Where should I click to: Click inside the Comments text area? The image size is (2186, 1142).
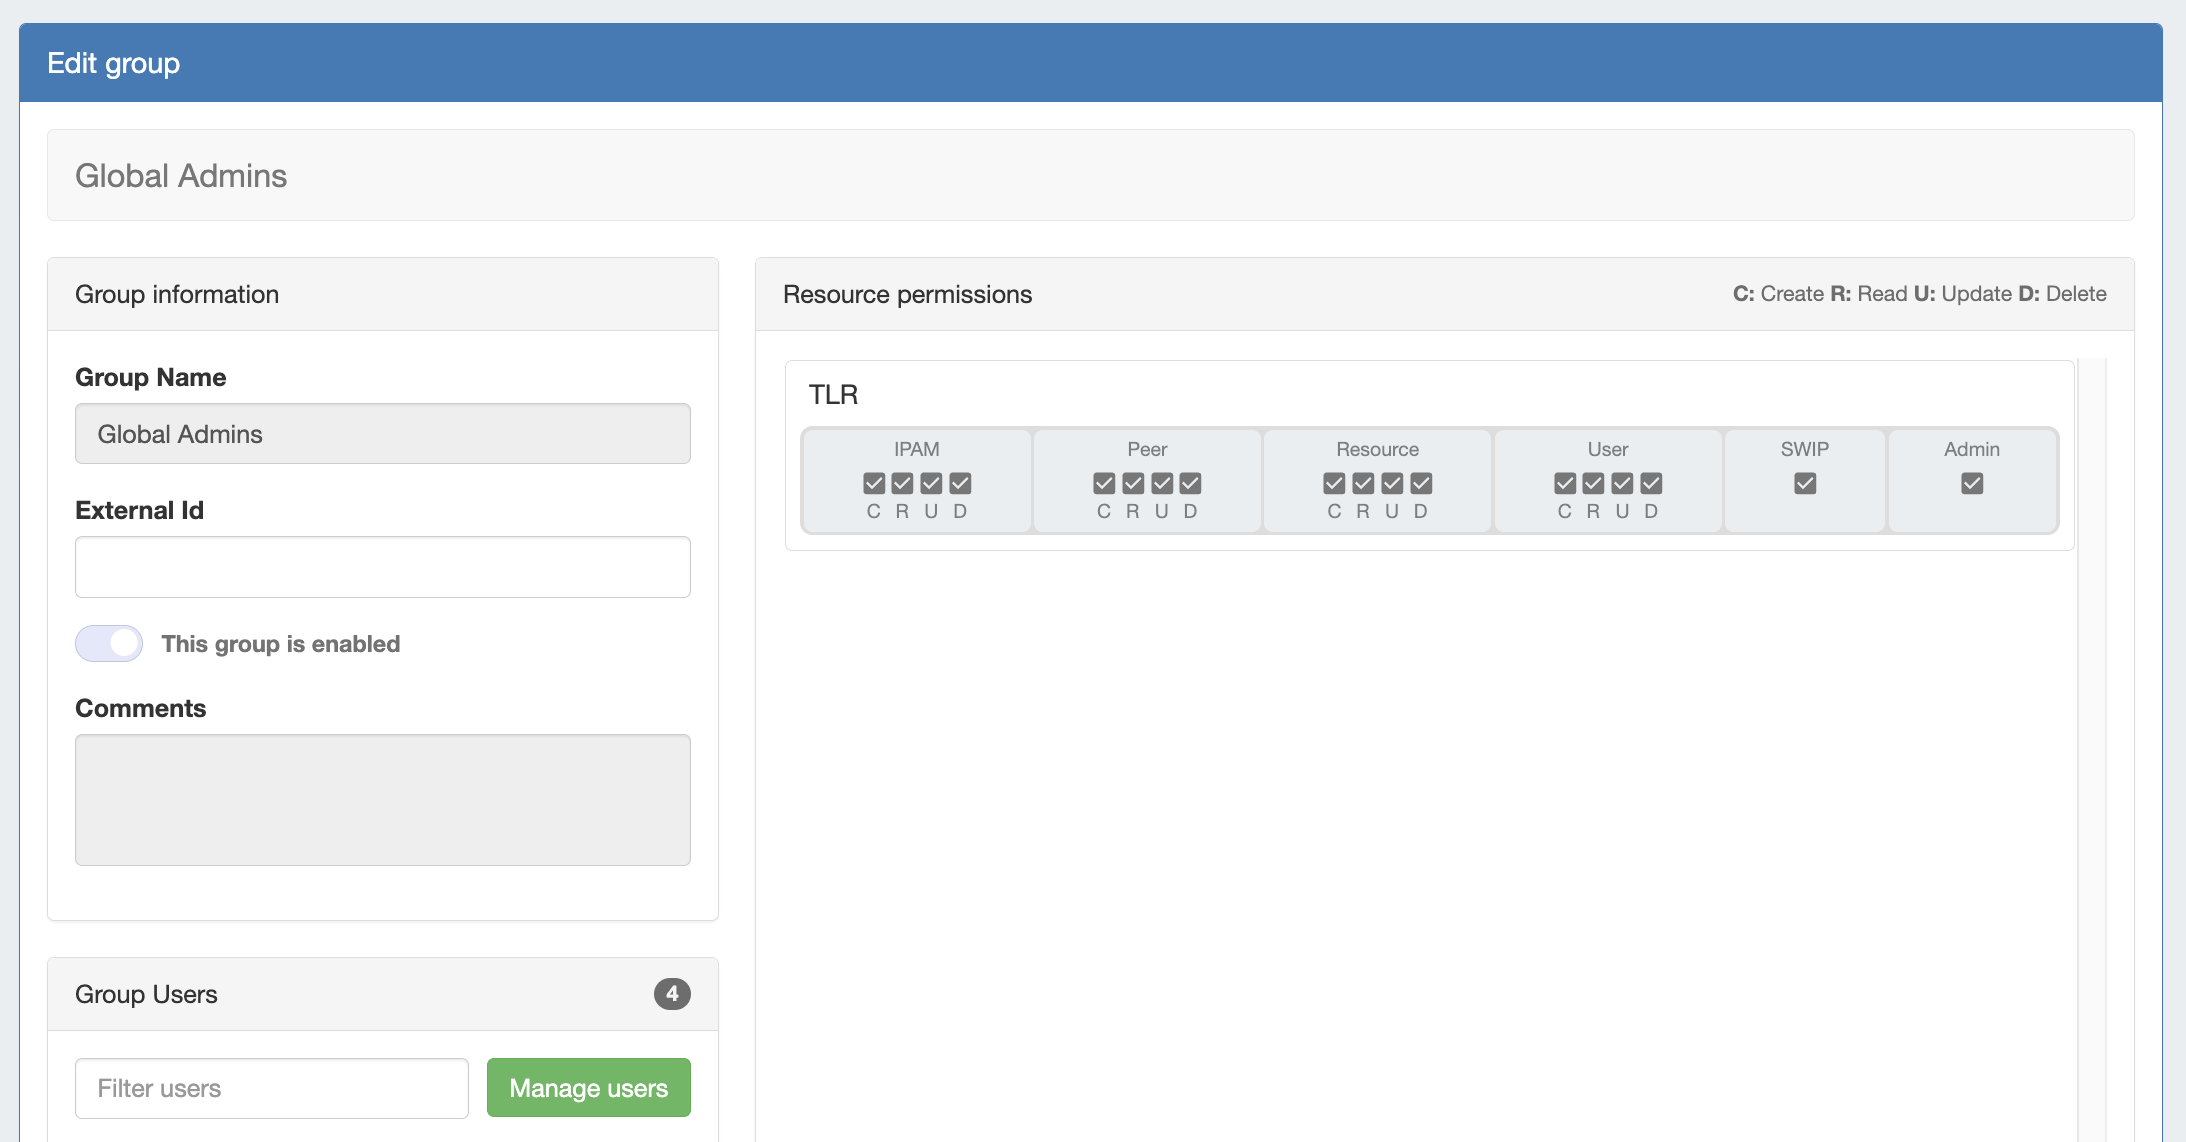[382, 800]
